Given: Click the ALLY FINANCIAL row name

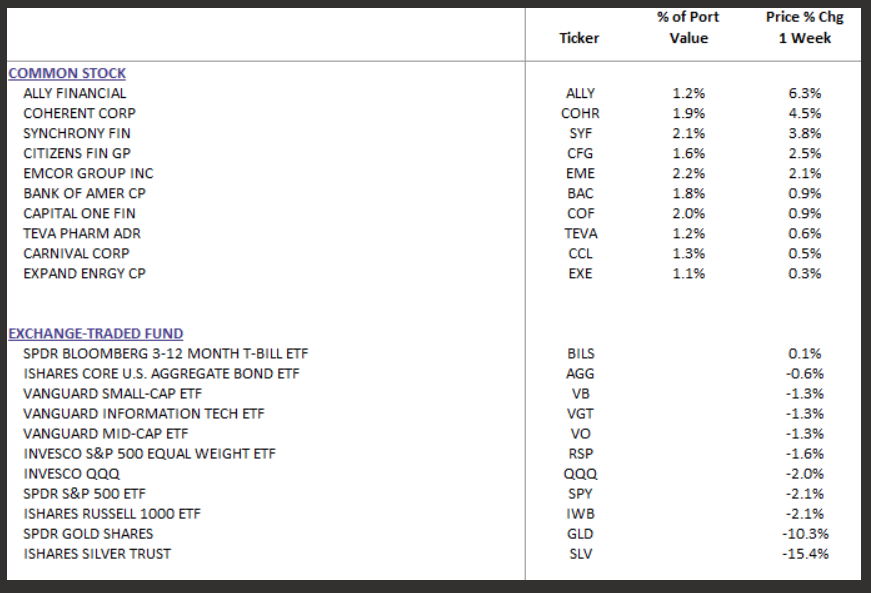Looking at the screenshot, I should click(75, 93).
